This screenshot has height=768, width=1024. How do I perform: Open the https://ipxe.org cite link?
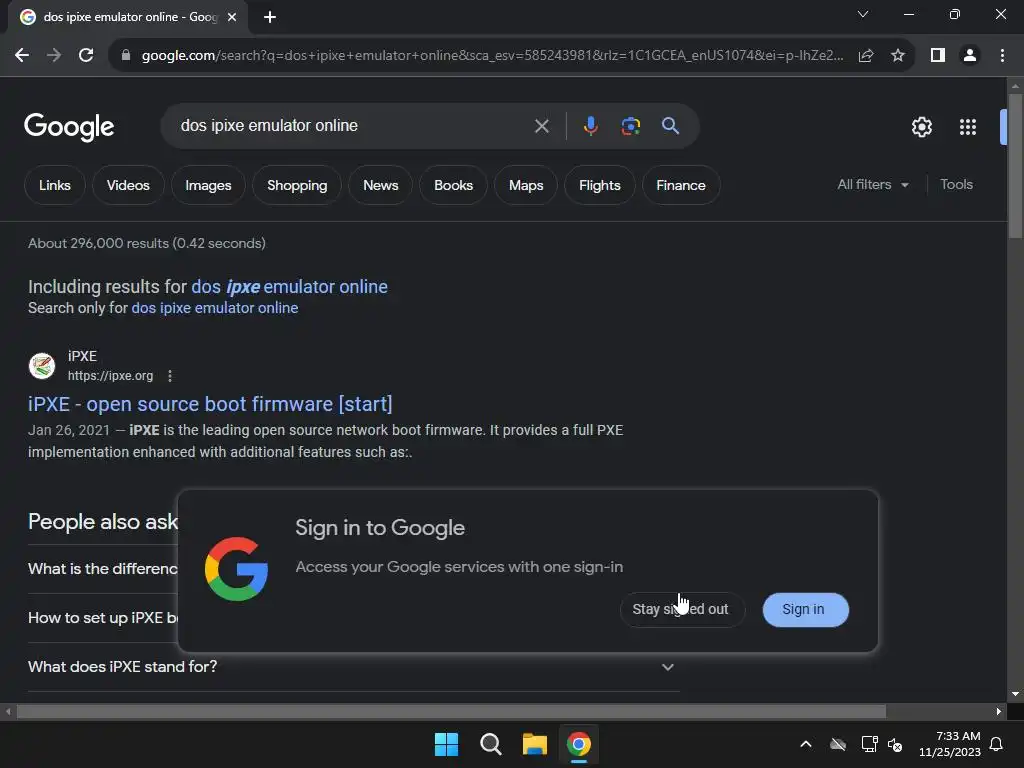pos(110,376)
